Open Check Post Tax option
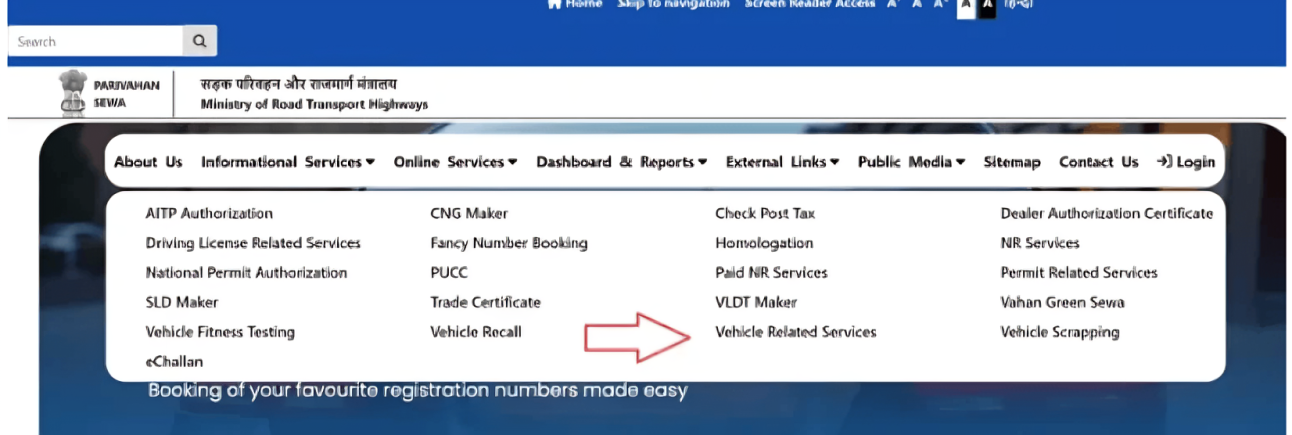The height and width of the screenshot is (435, 1292). 765,213
